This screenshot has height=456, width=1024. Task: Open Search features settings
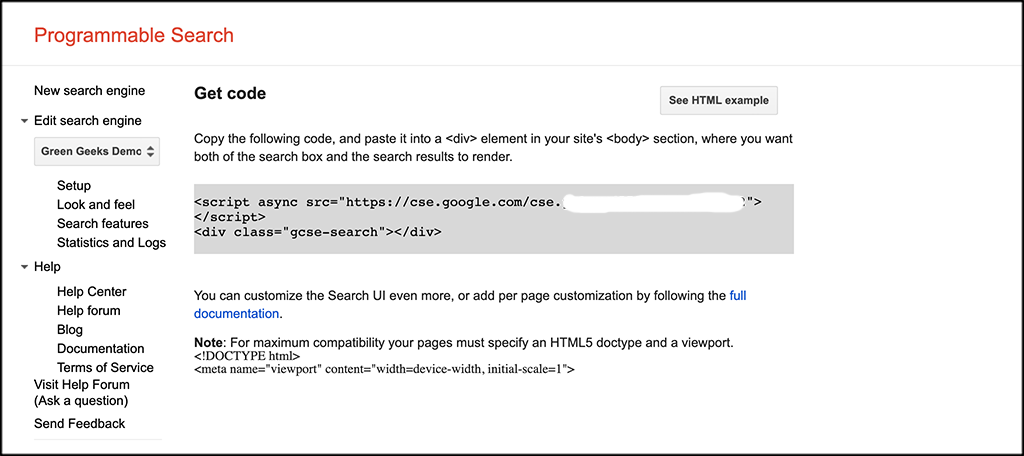pyautogui.click(x=103, y=223)
